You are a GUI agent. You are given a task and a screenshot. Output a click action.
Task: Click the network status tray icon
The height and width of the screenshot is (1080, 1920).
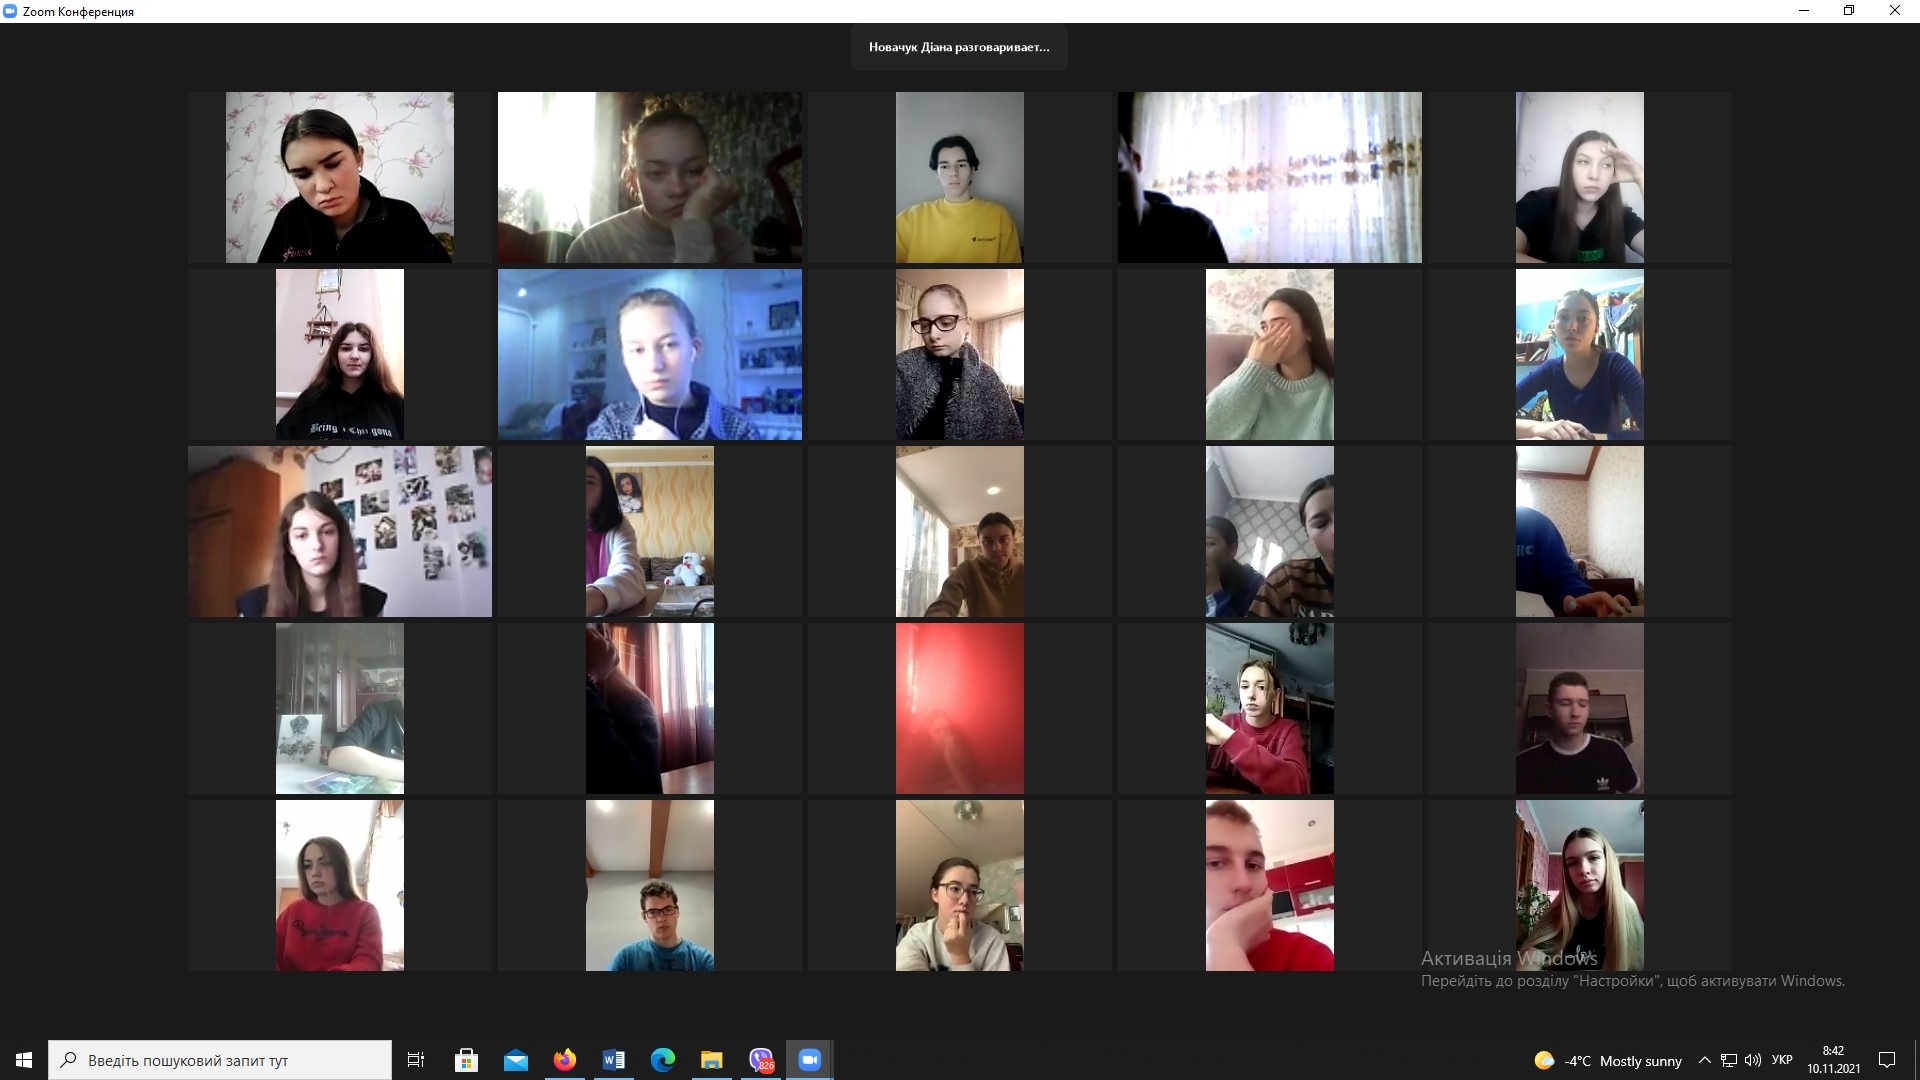tap(1729, 1060)
